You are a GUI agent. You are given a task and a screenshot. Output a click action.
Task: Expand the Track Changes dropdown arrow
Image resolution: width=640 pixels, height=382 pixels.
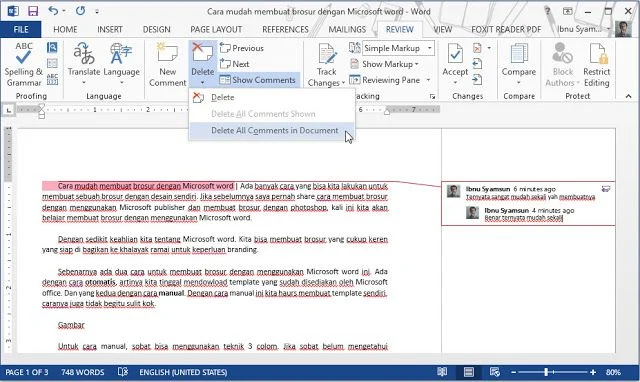pos(343,83)
